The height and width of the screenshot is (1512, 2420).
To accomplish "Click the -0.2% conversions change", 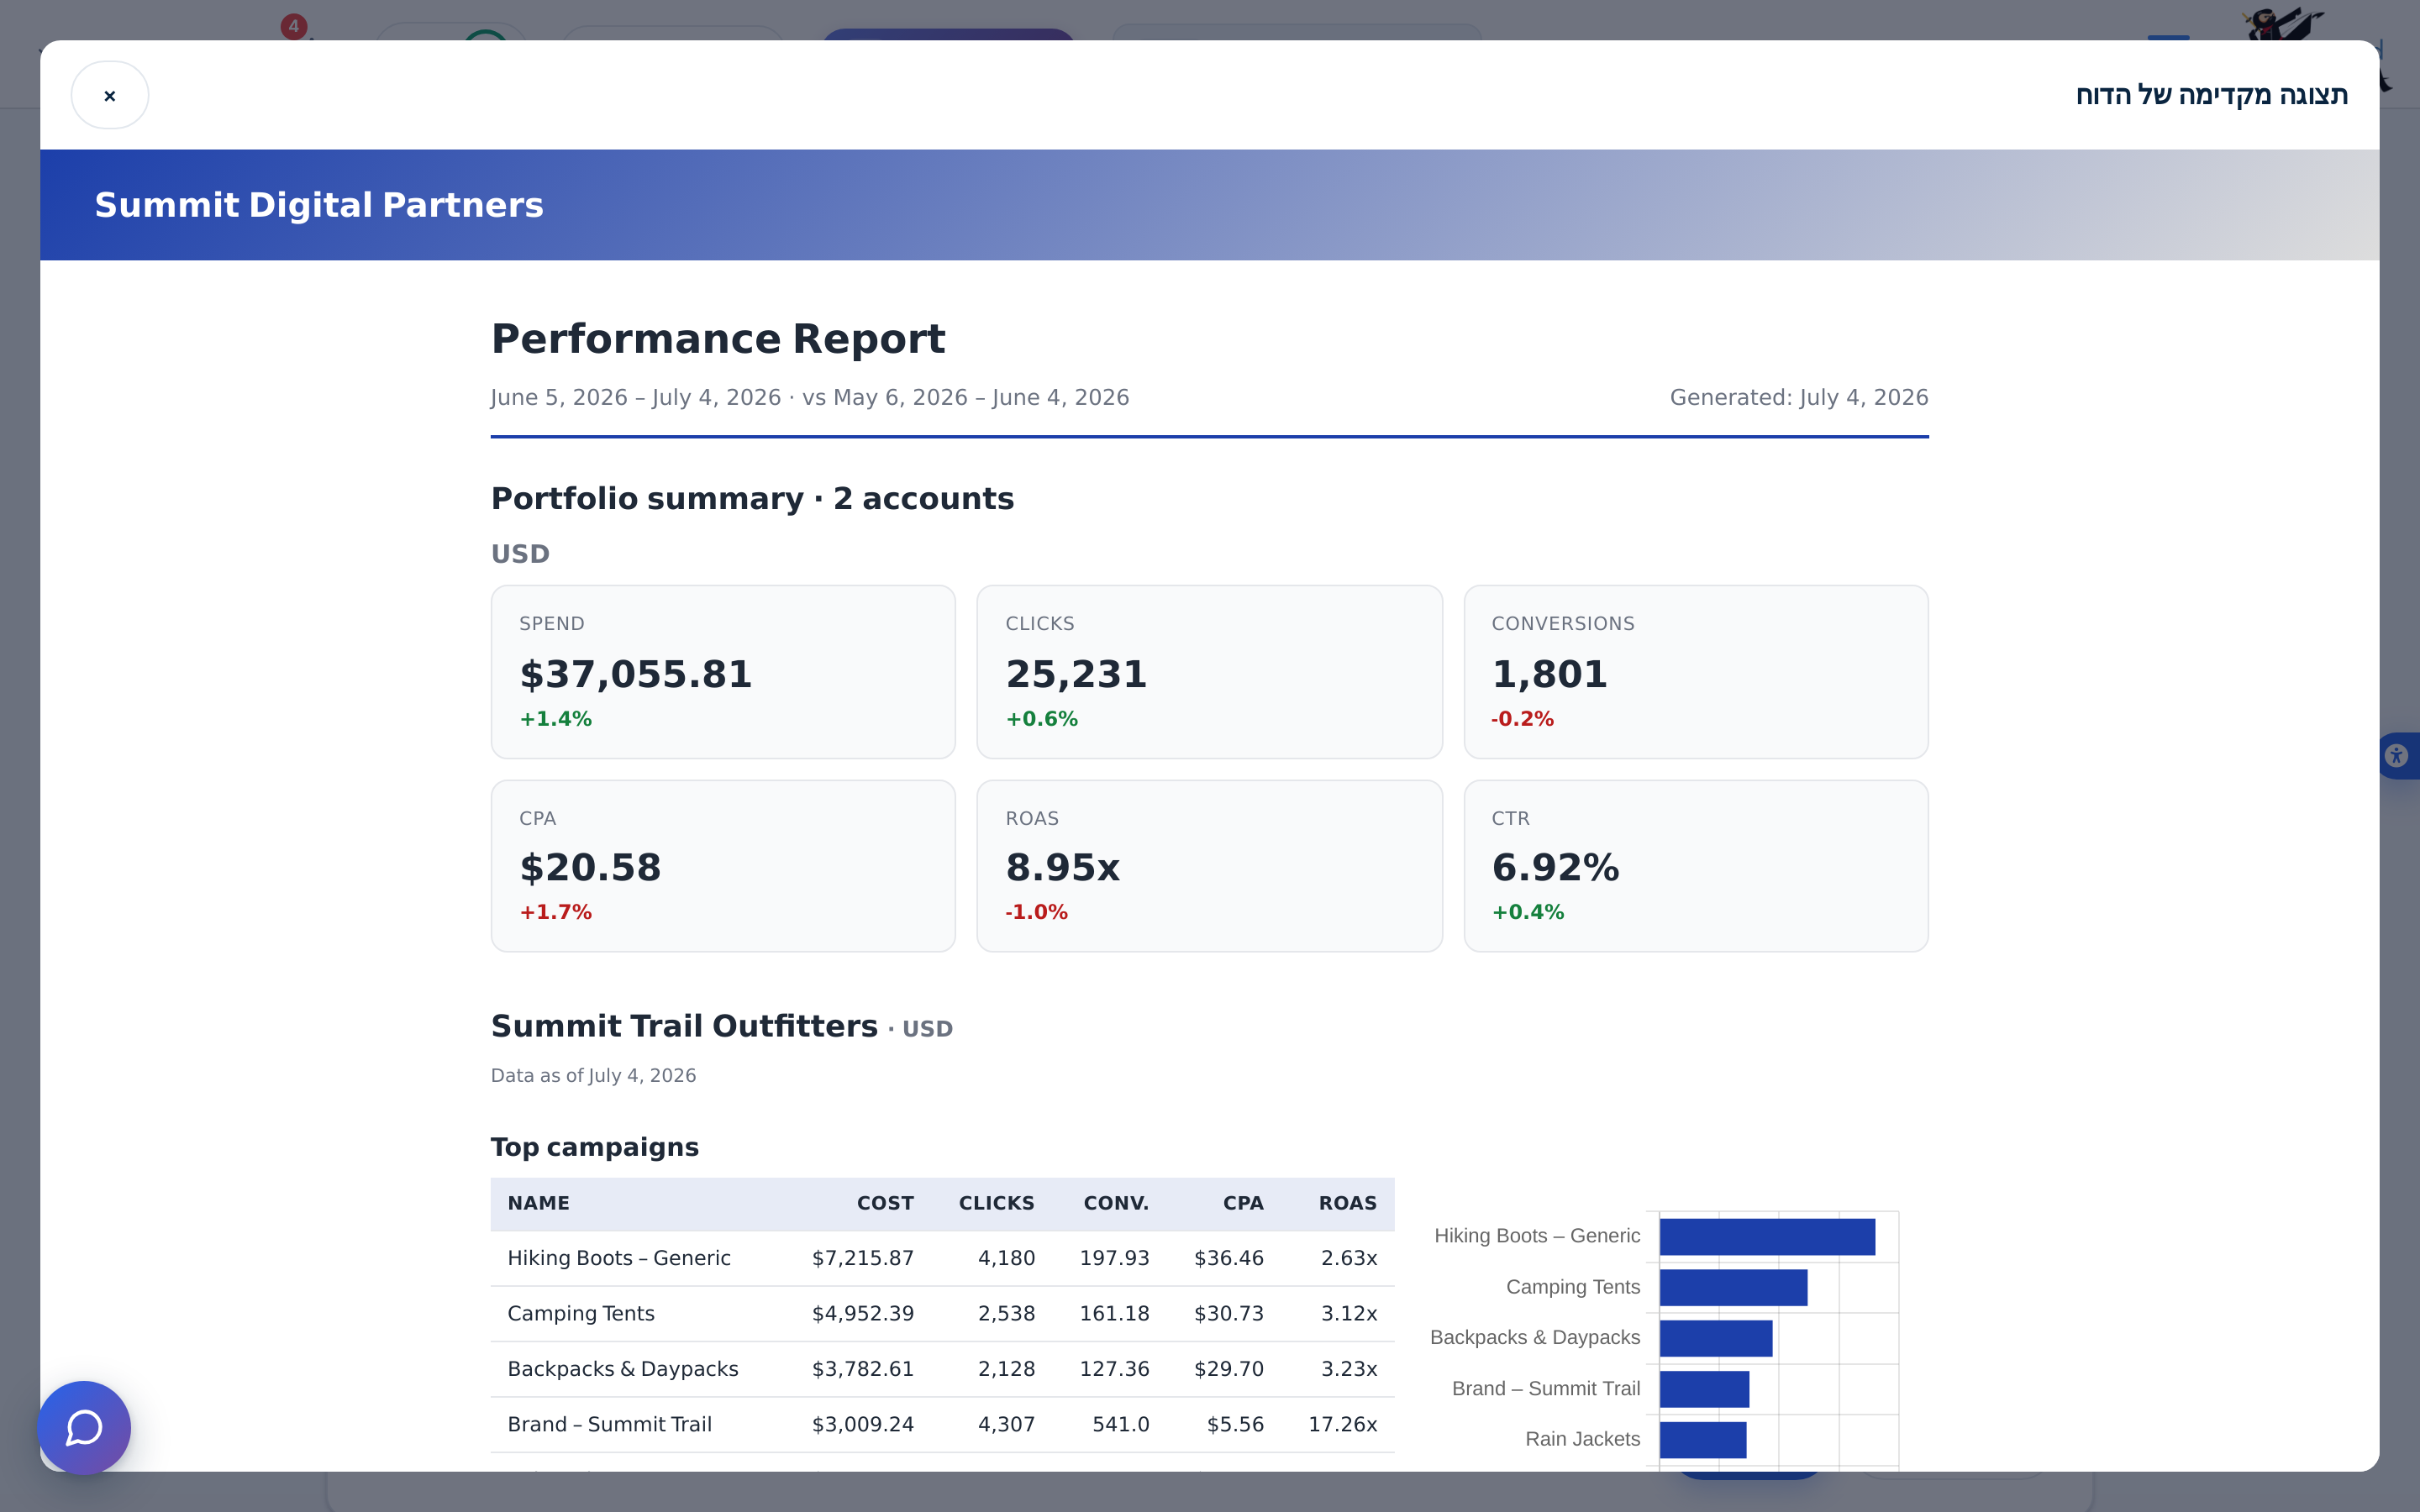I will (x=1522, y=719).
